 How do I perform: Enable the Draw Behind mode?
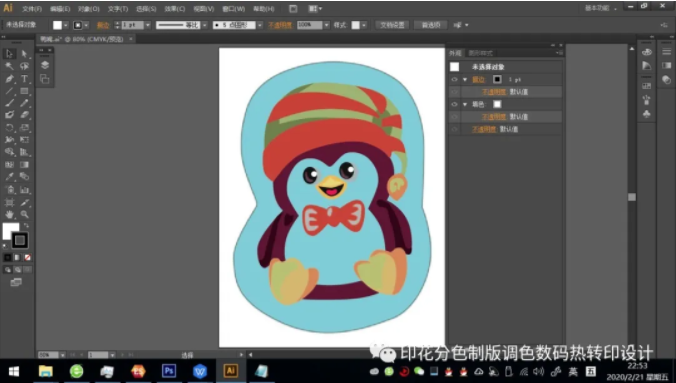coord(18,270)
